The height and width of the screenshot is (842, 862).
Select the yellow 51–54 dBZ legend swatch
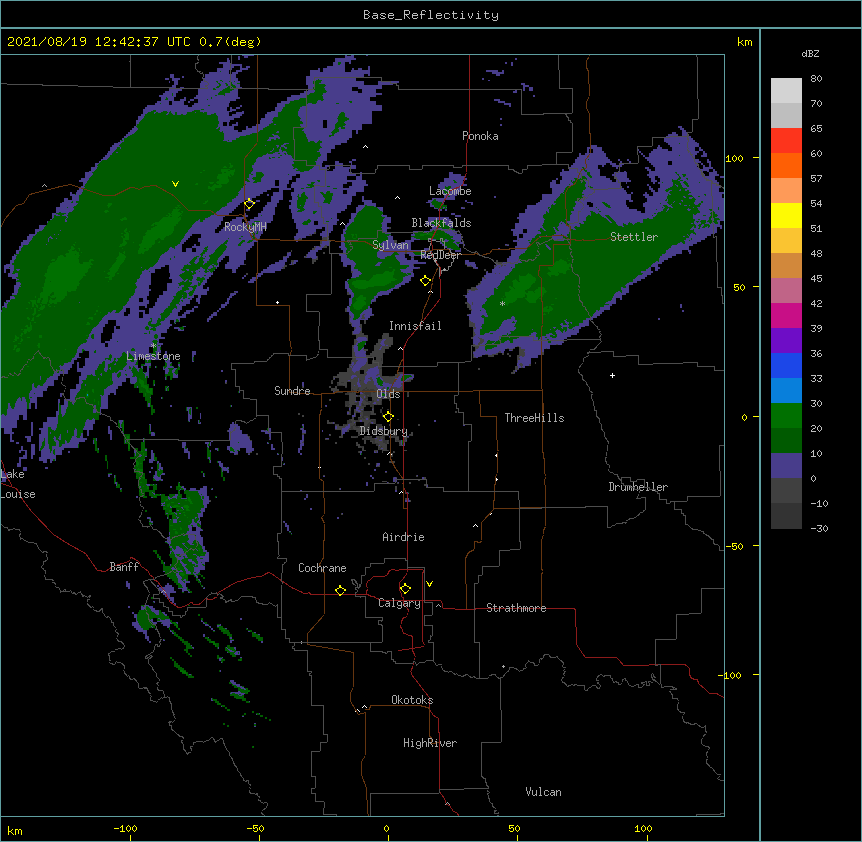coord(786,215)
